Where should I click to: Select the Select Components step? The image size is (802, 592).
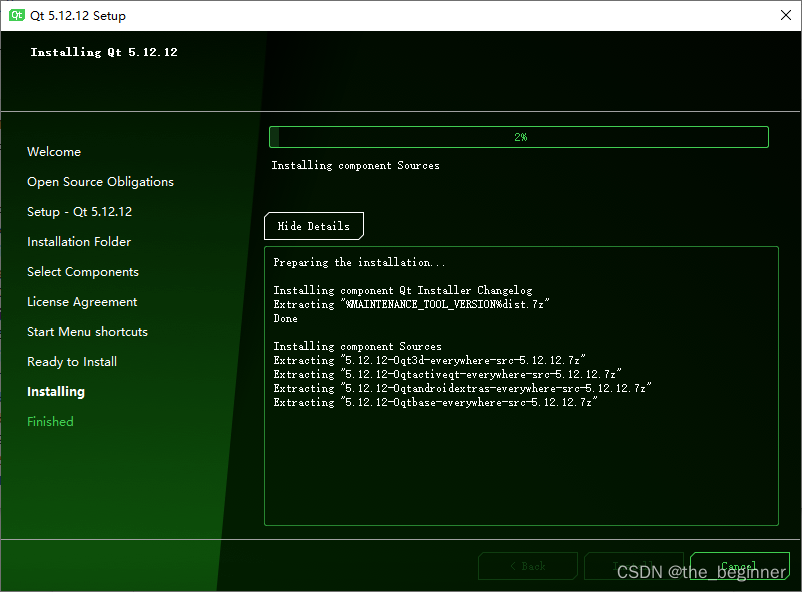(83, 272)
